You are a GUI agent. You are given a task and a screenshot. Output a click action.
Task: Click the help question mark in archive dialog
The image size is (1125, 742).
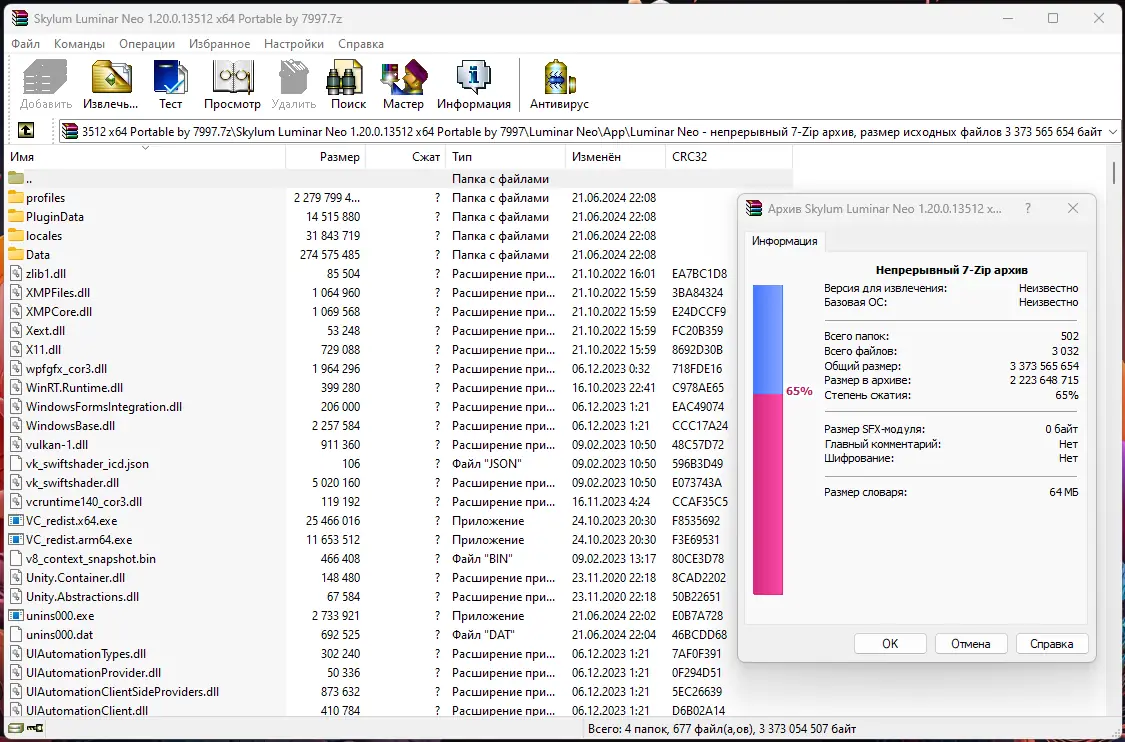tap(1028, 208)
